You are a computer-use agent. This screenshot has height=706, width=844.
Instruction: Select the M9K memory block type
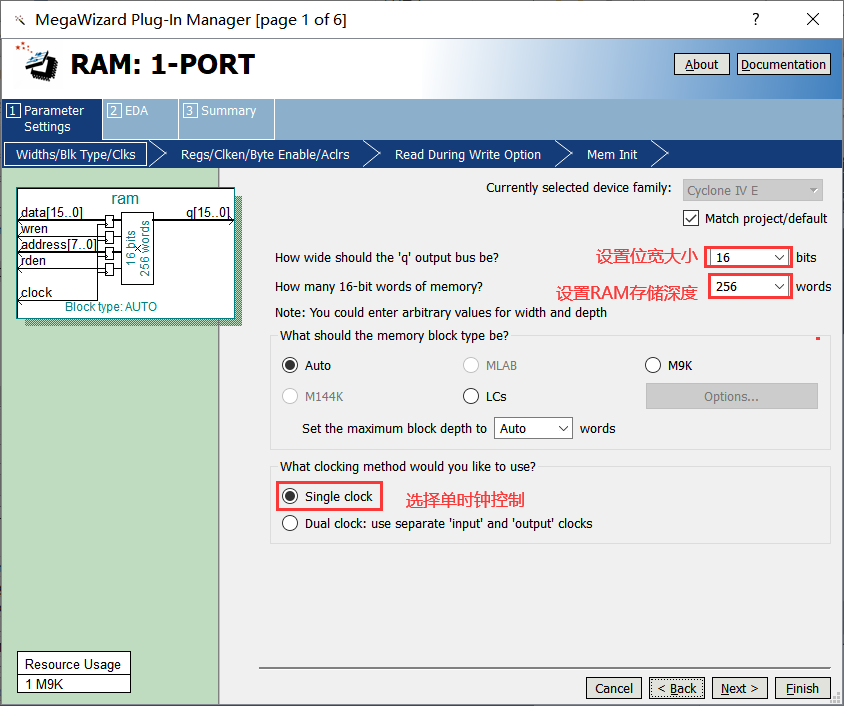click(654, 366)
